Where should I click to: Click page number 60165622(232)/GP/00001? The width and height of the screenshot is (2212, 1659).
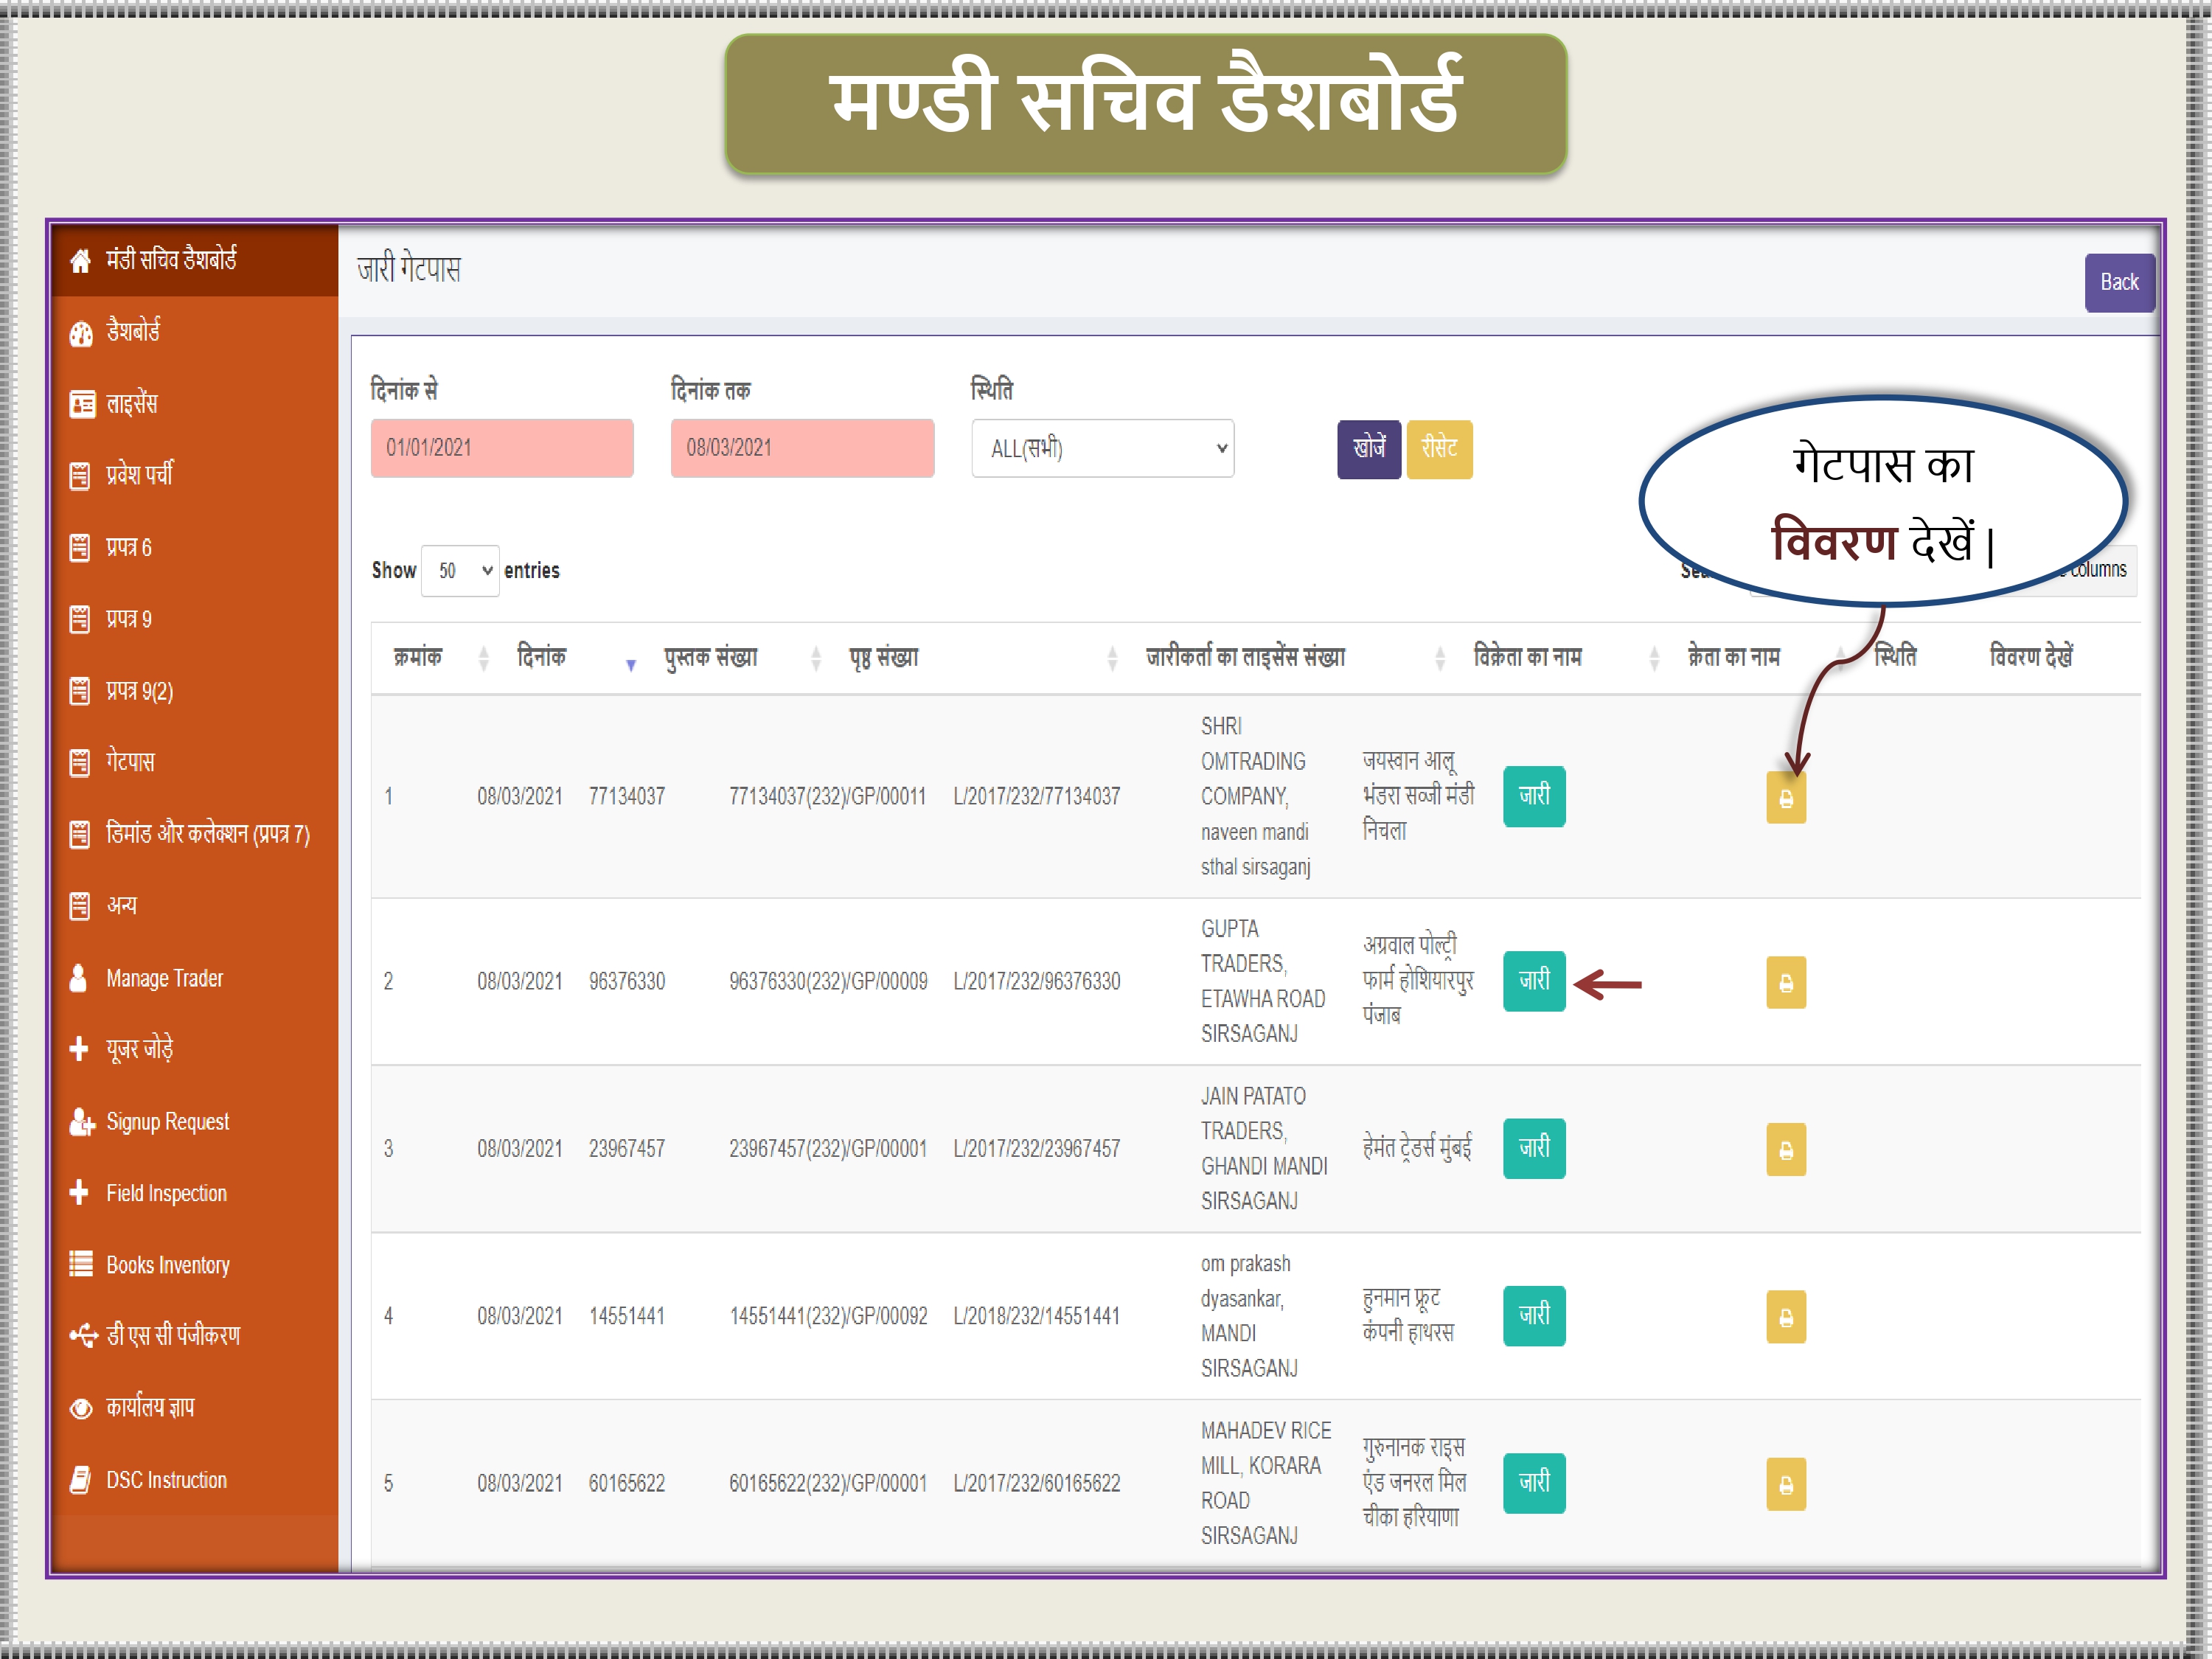click(828, 1484)
